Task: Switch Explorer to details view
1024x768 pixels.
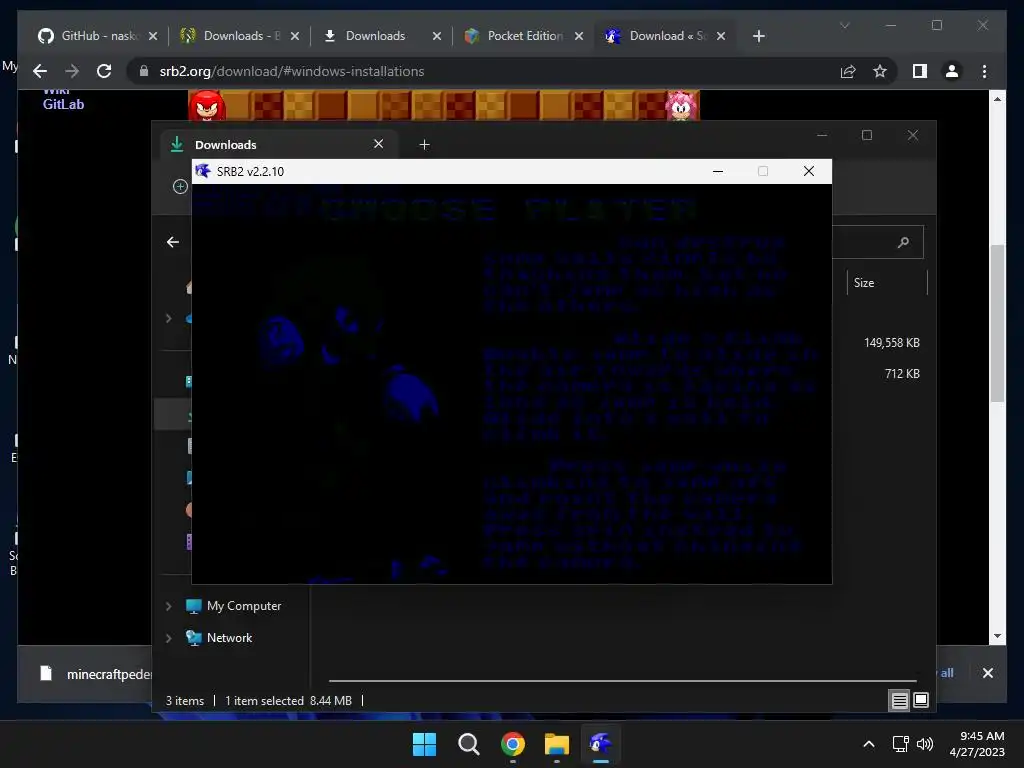Action: [899, 701]
